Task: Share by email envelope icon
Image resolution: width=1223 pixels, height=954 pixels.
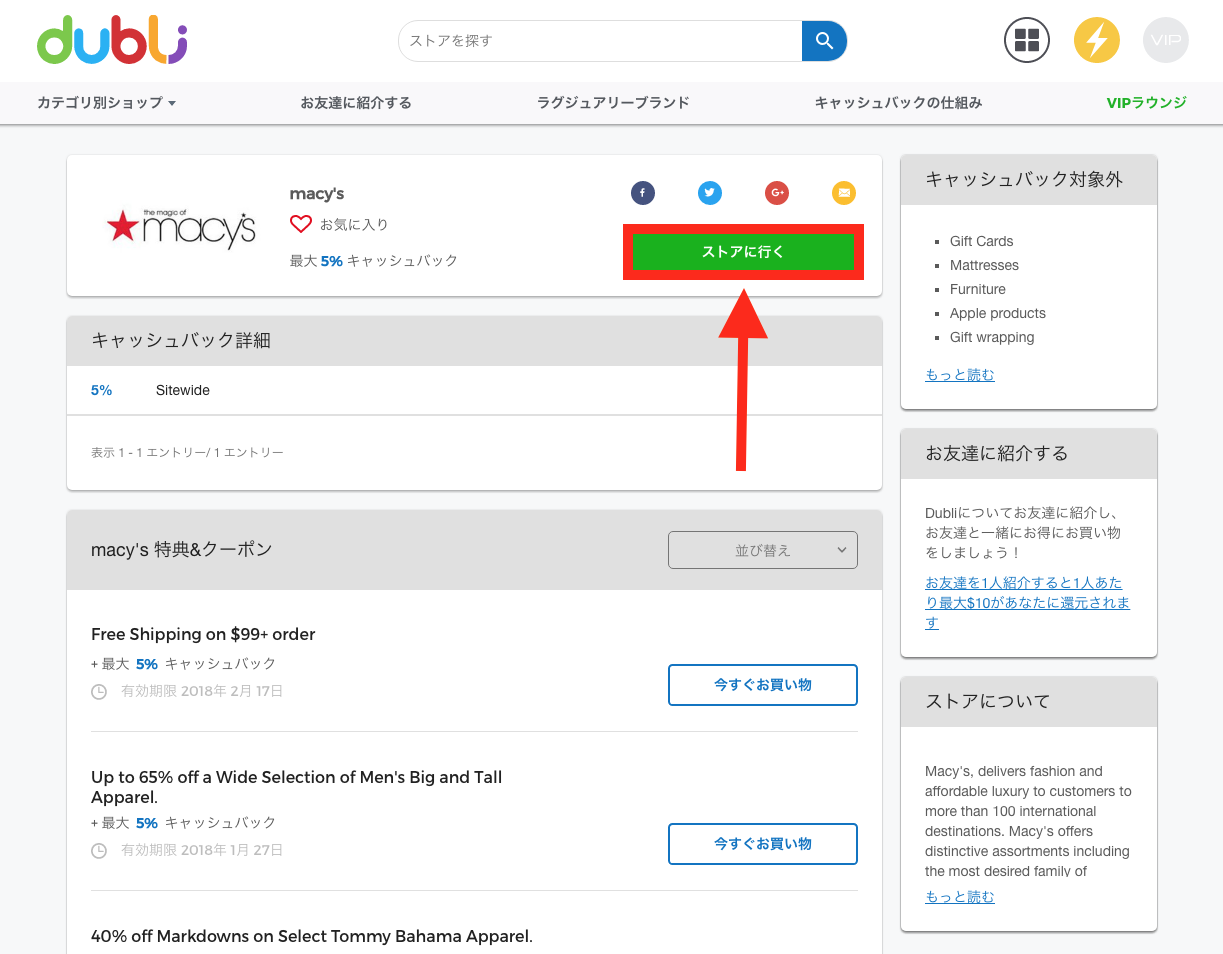Action: point(844,193)
